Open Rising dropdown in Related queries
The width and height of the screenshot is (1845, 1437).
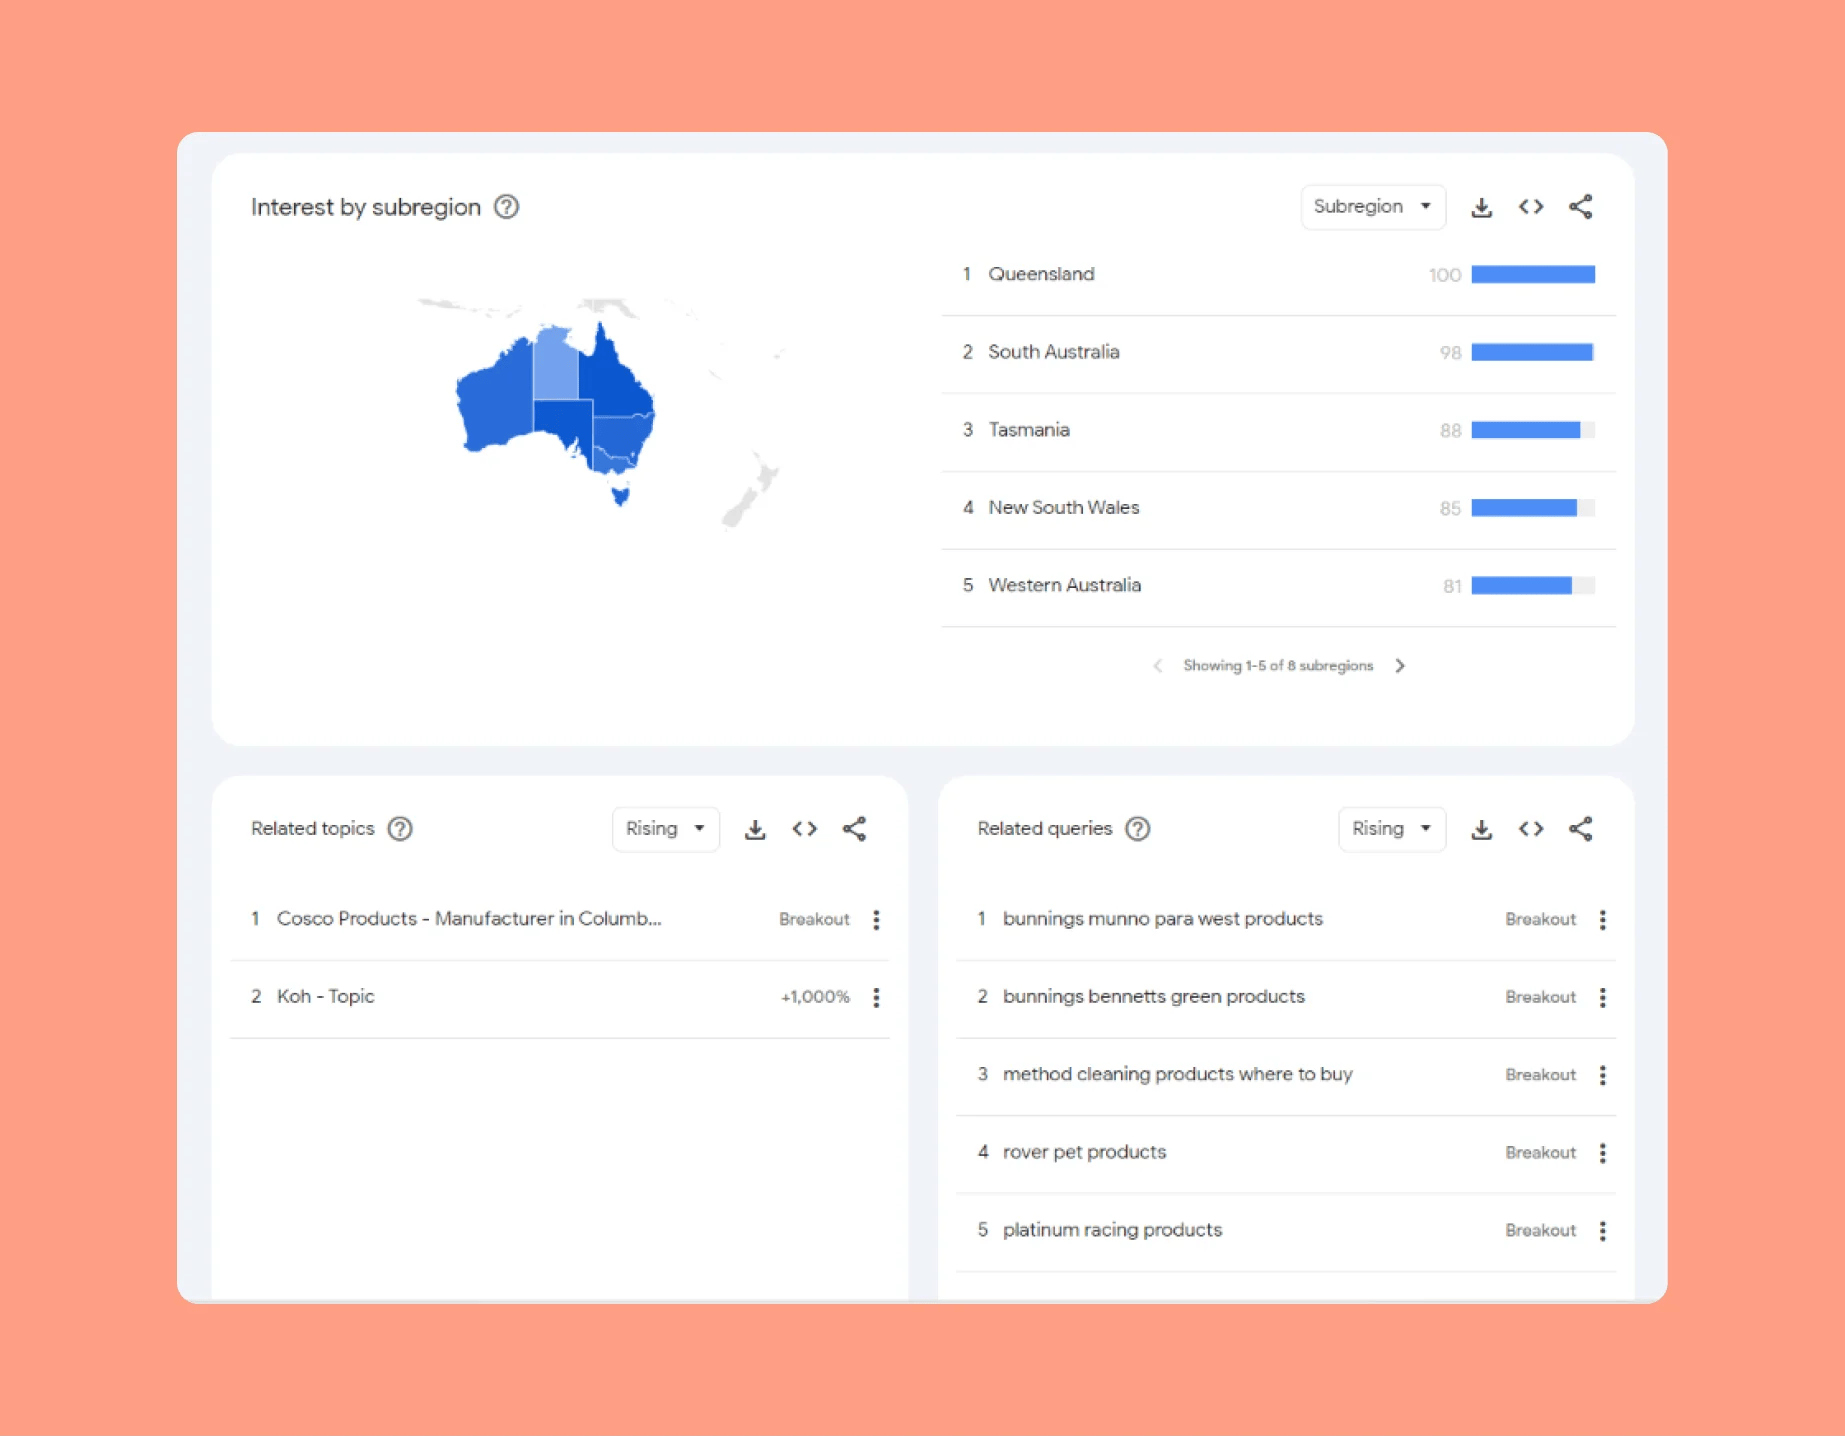click(x=1392, y=829)
